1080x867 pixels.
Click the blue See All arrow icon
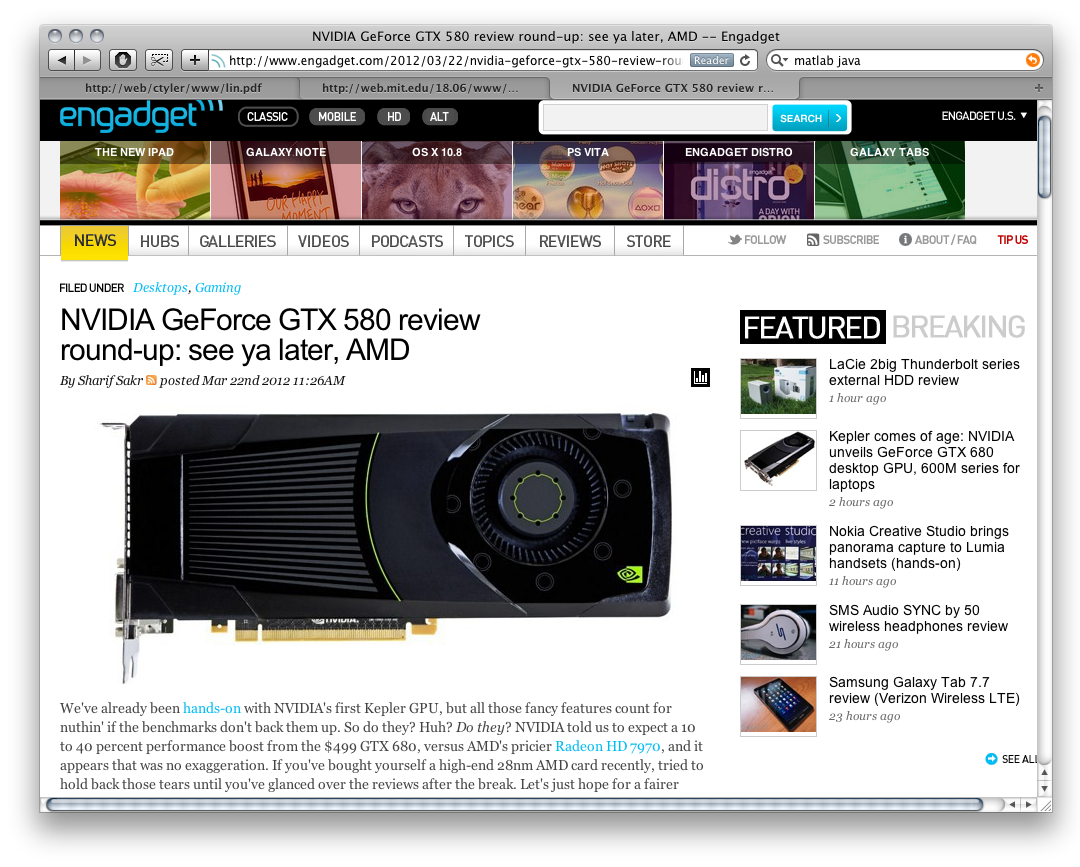tap(991, 759)
